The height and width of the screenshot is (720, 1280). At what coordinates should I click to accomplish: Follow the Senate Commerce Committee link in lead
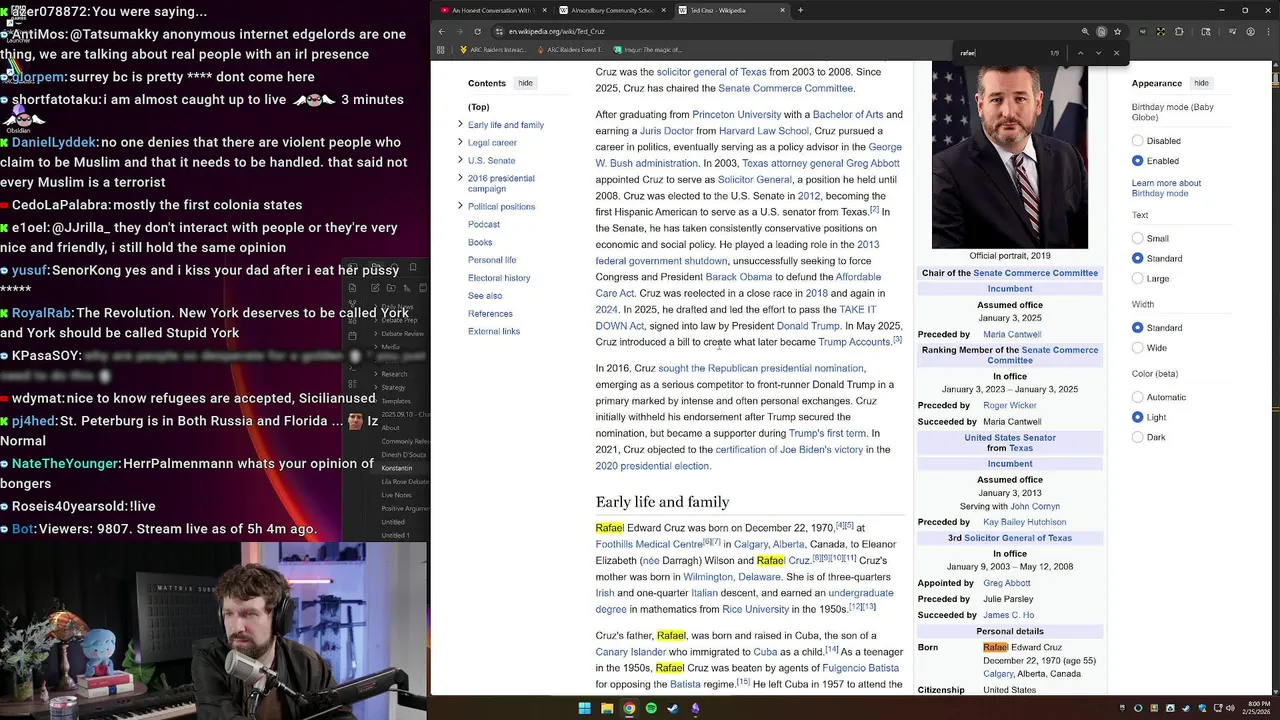[x=785, y=89]
